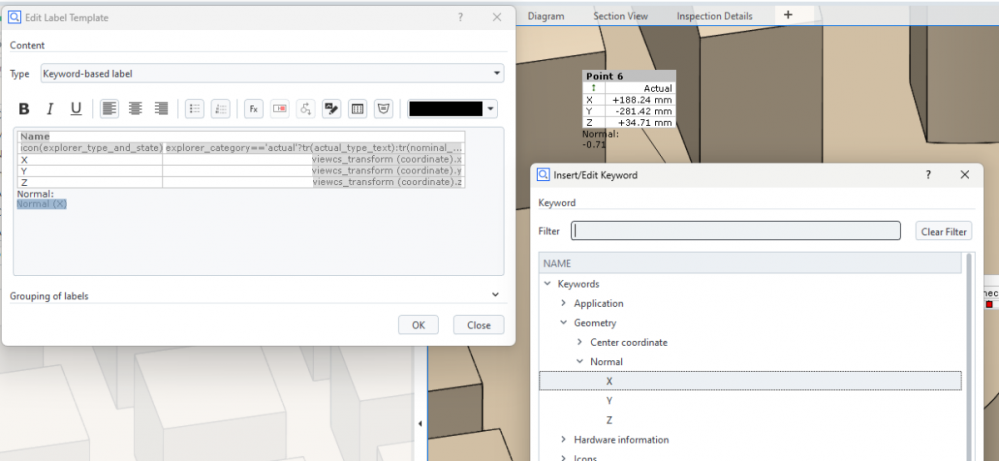Click Close in Edit Label Template
This screenshot has width=999, height=461.
478,325
